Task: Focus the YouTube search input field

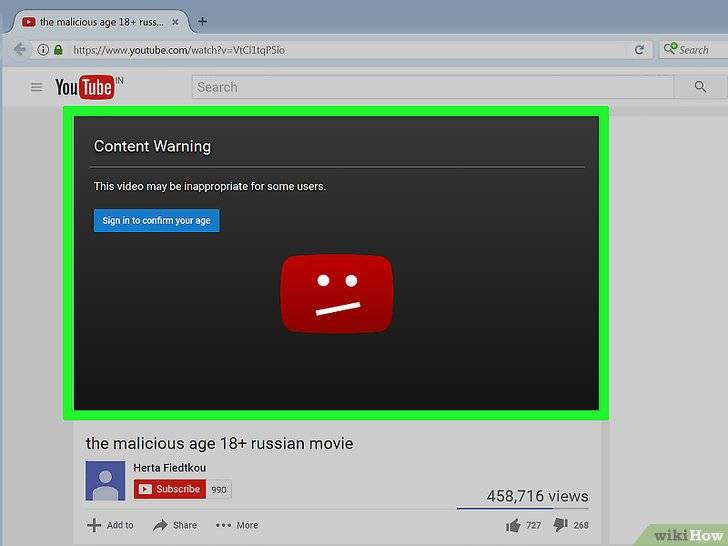Action: pyautogui.click(x=432, y=88)
